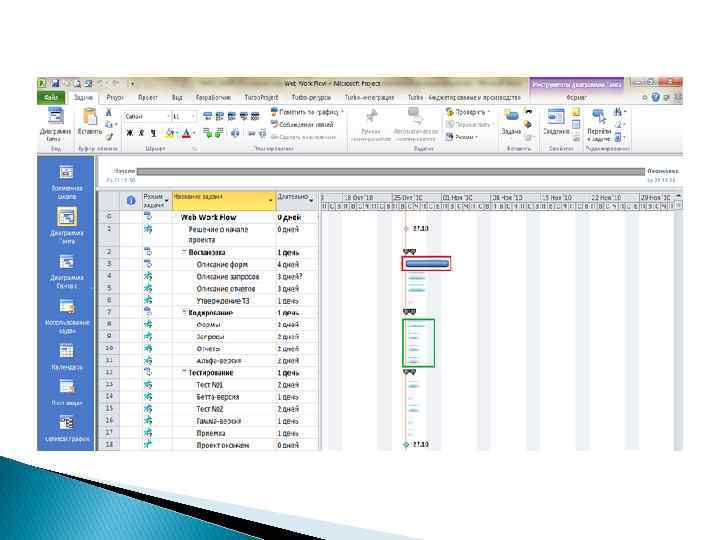Select Диаграмма Ганта view in the sidebar
This screenshot has height=540, width=720.
coord(67,225)
